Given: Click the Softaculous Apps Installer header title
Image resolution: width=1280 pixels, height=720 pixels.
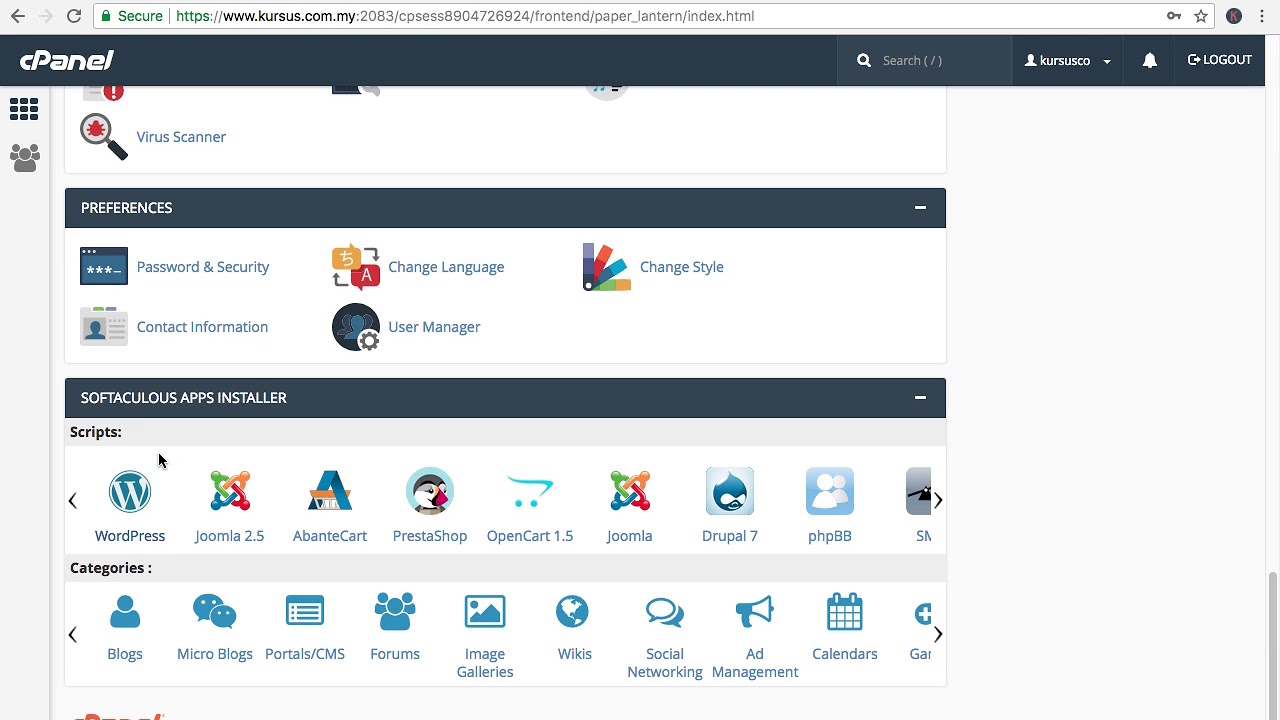Looking at the screenshot, I should point(184,398).
